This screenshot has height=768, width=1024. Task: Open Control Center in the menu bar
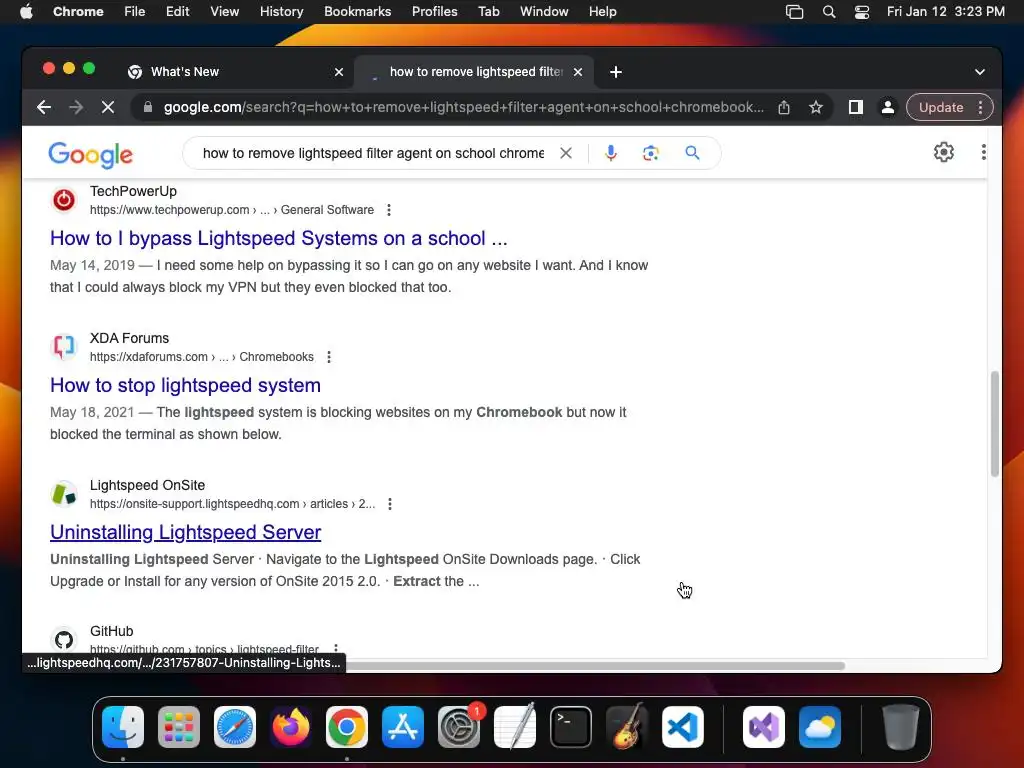tap(861, 12)
